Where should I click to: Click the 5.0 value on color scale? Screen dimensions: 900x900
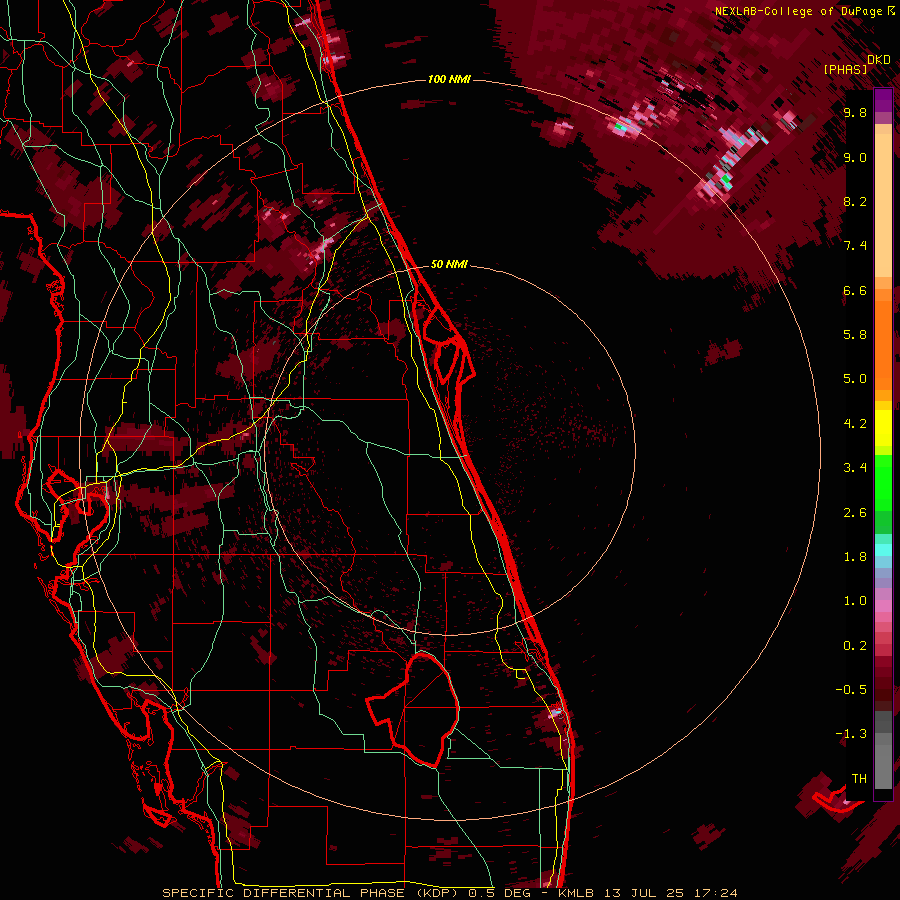855,379
